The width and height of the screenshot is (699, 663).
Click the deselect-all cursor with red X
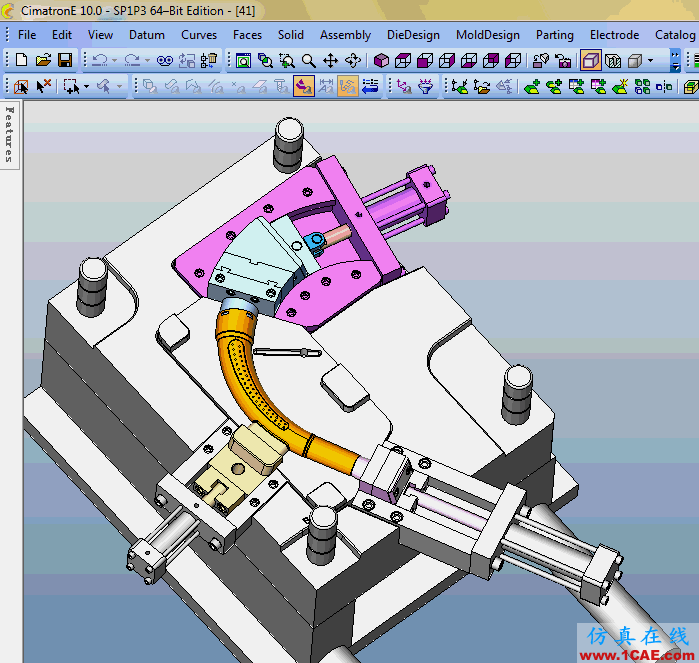pyautogui.click(x=43, y=86)
